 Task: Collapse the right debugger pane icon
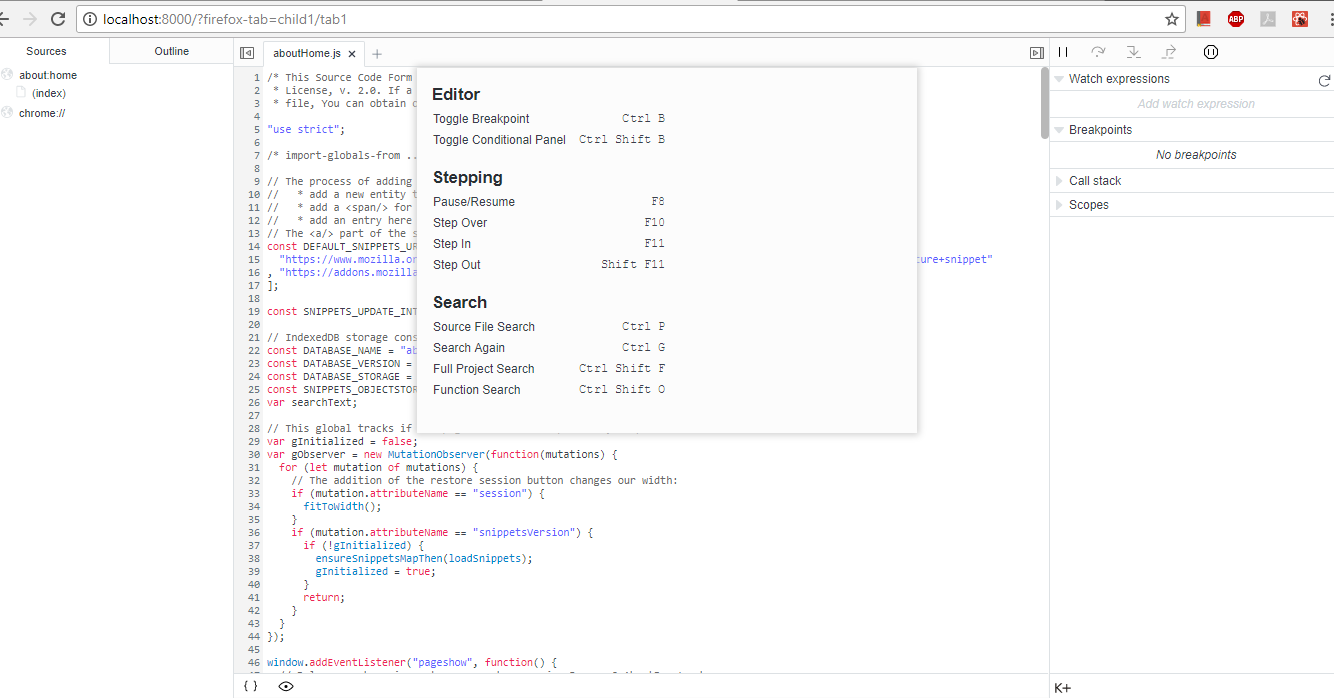coord(1037,53)
